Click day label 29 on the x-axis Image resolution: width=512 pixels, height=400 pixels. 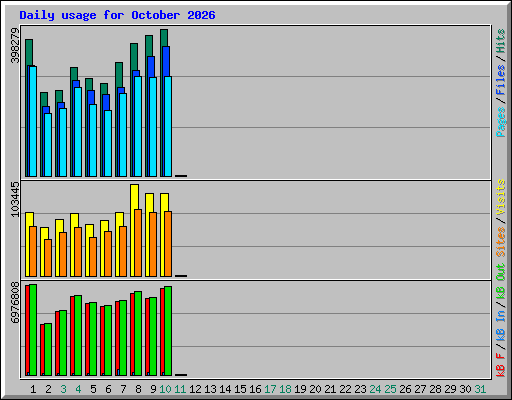[x=450, y=389]
